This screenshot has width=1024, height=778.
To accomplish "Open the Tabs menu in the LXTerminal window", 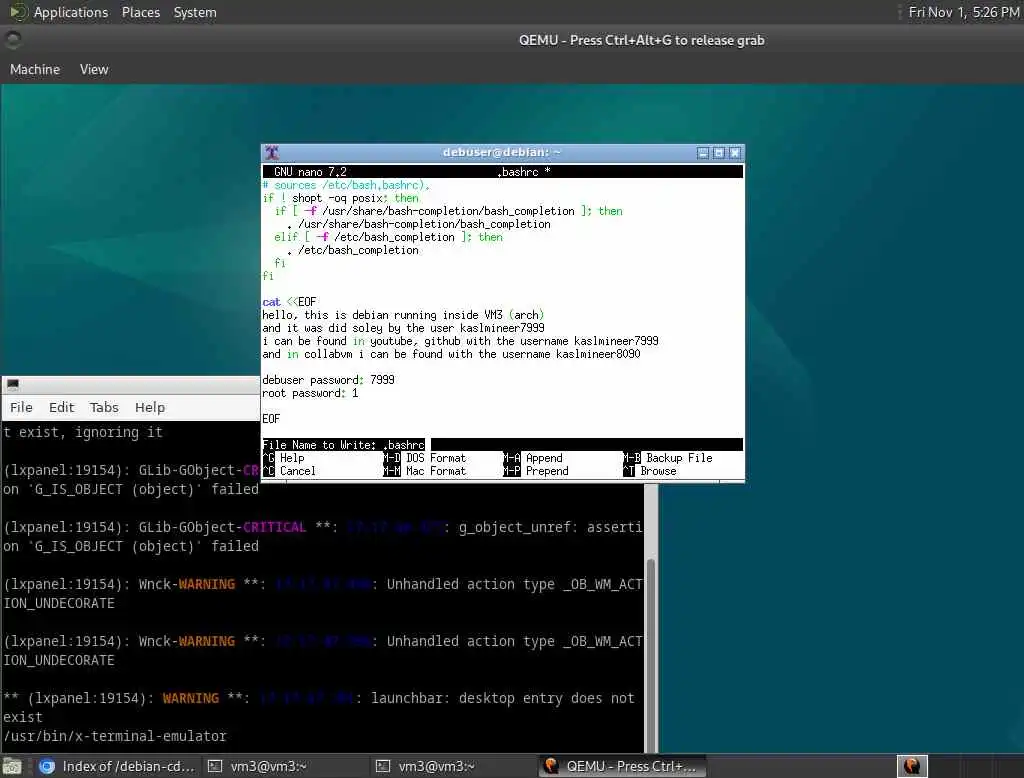I will pos(104,407).
